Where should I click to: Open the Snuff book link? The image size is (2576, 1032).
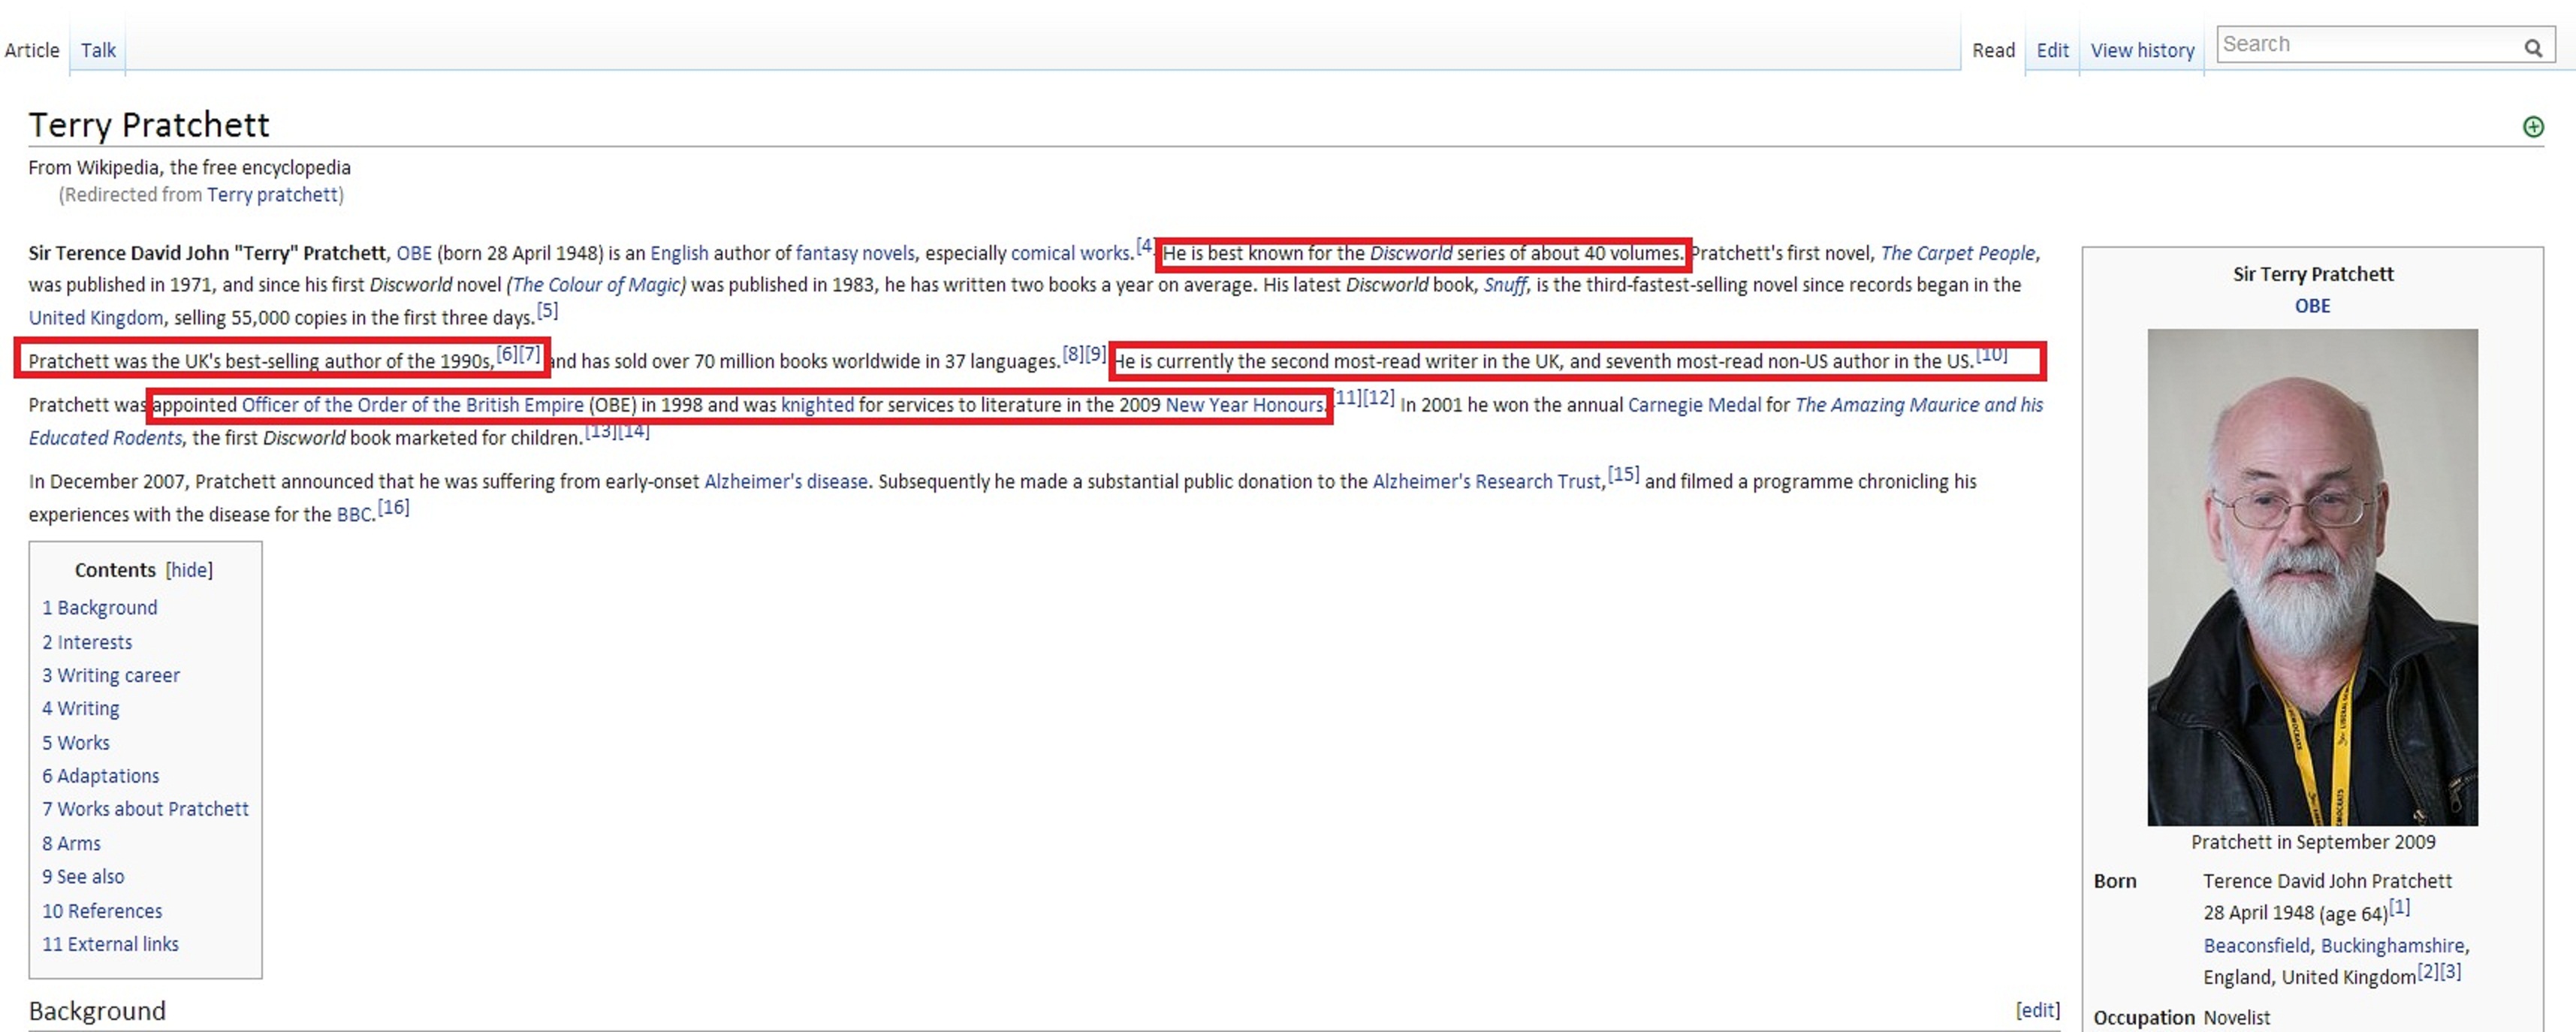coord(1504,285)
